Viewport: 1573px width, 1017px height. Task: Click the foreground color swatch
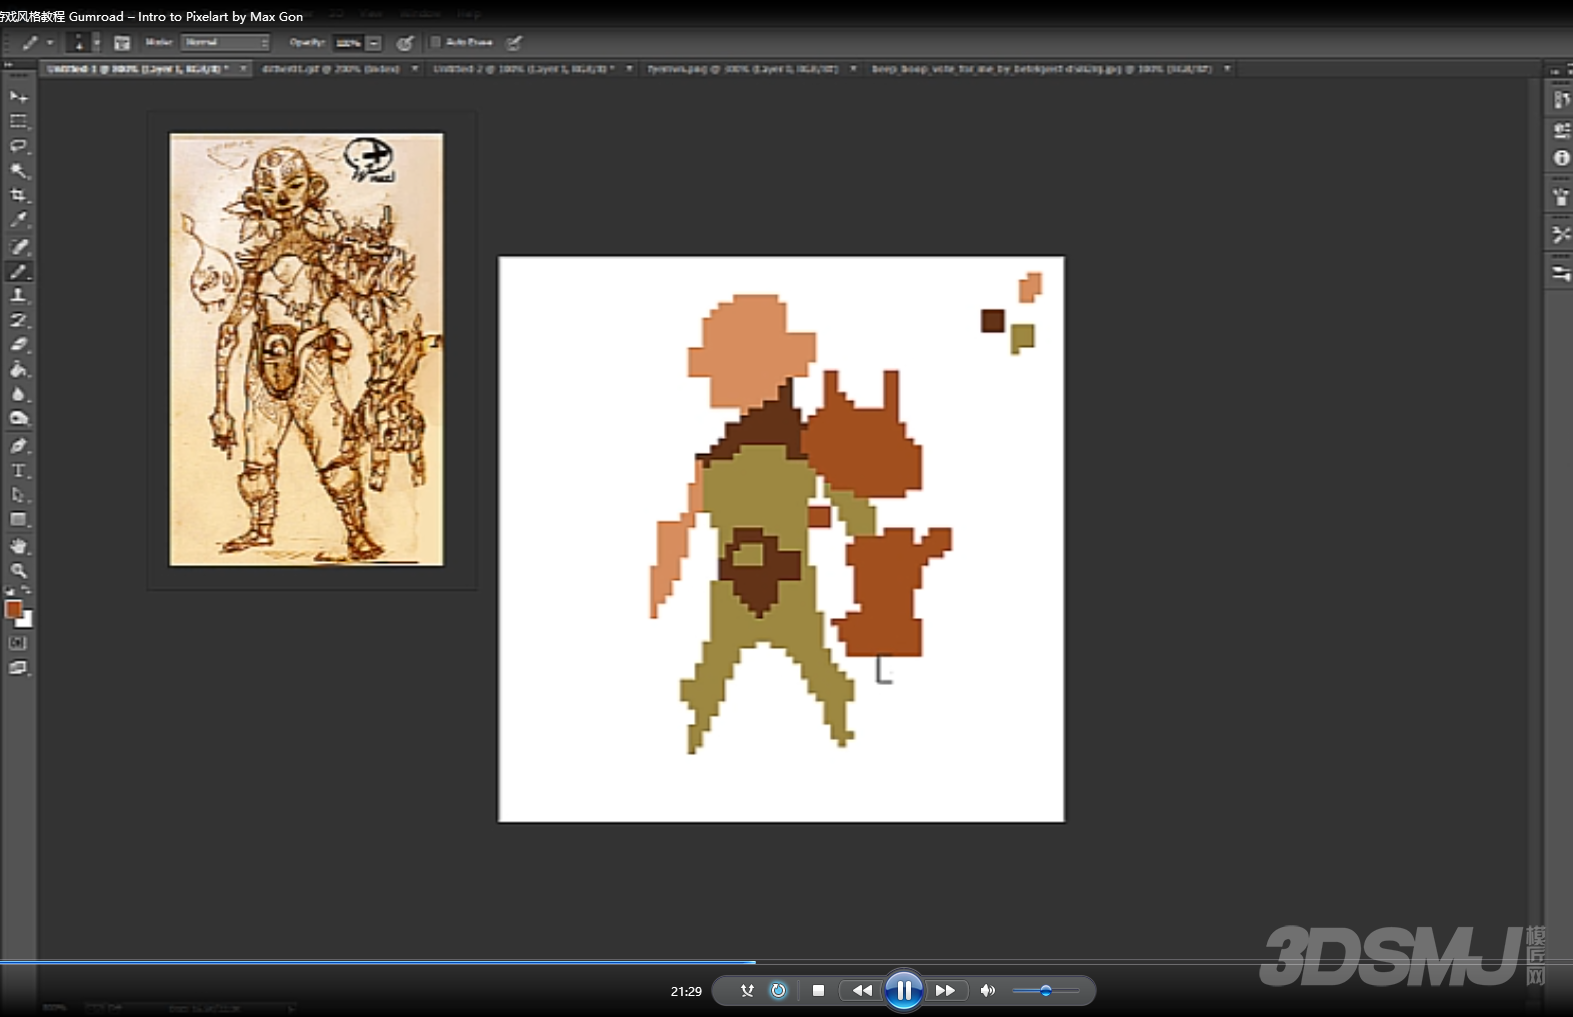coord(13,609)
